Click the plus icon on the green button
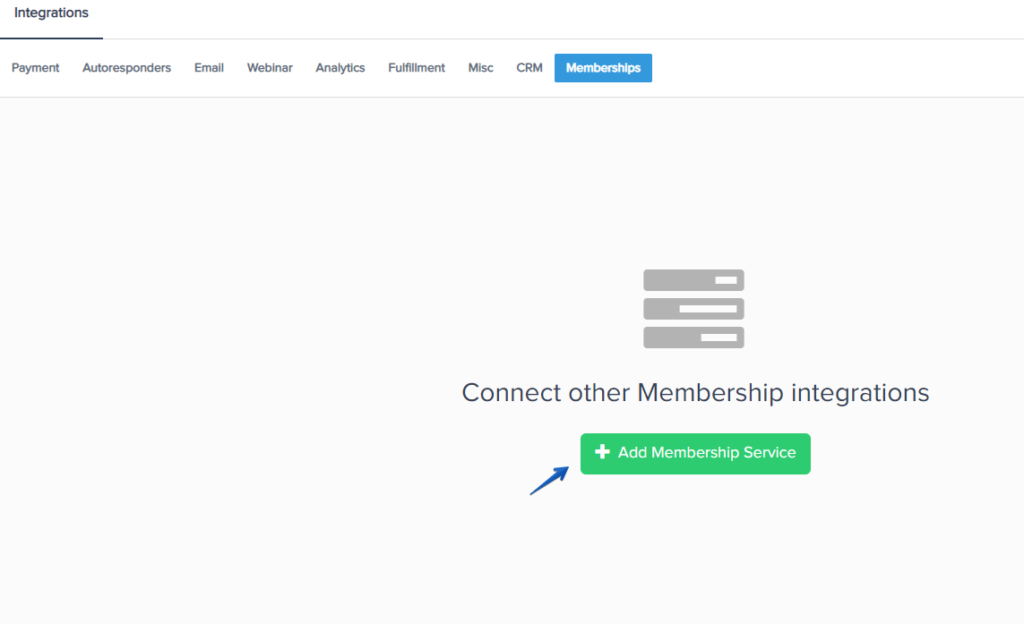The image size is (1024, 624). pyautogui.click(x=602, y=453)
